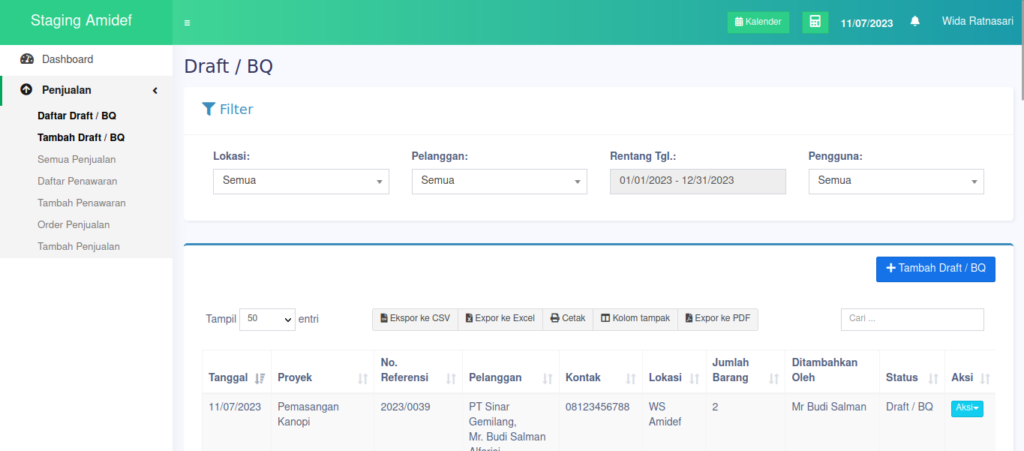
Task: Click the Dashboard icon in sidebar
Action: pyautogui.click(x=27, y=59)
